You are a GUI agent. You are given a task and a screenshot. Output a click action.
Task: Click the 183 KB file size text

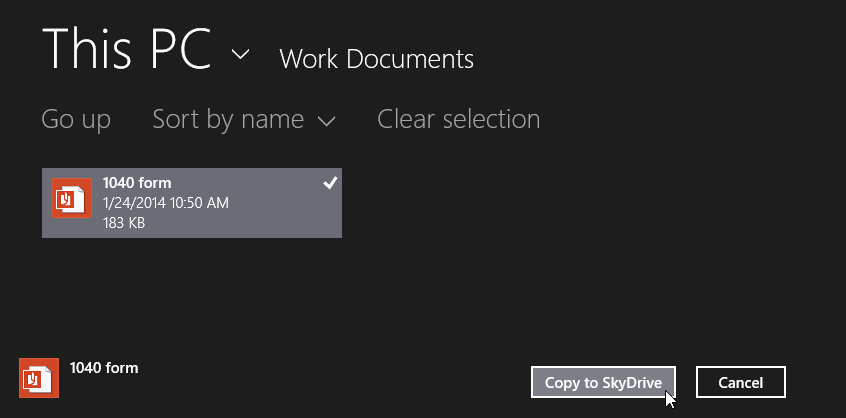click(124, 223)
